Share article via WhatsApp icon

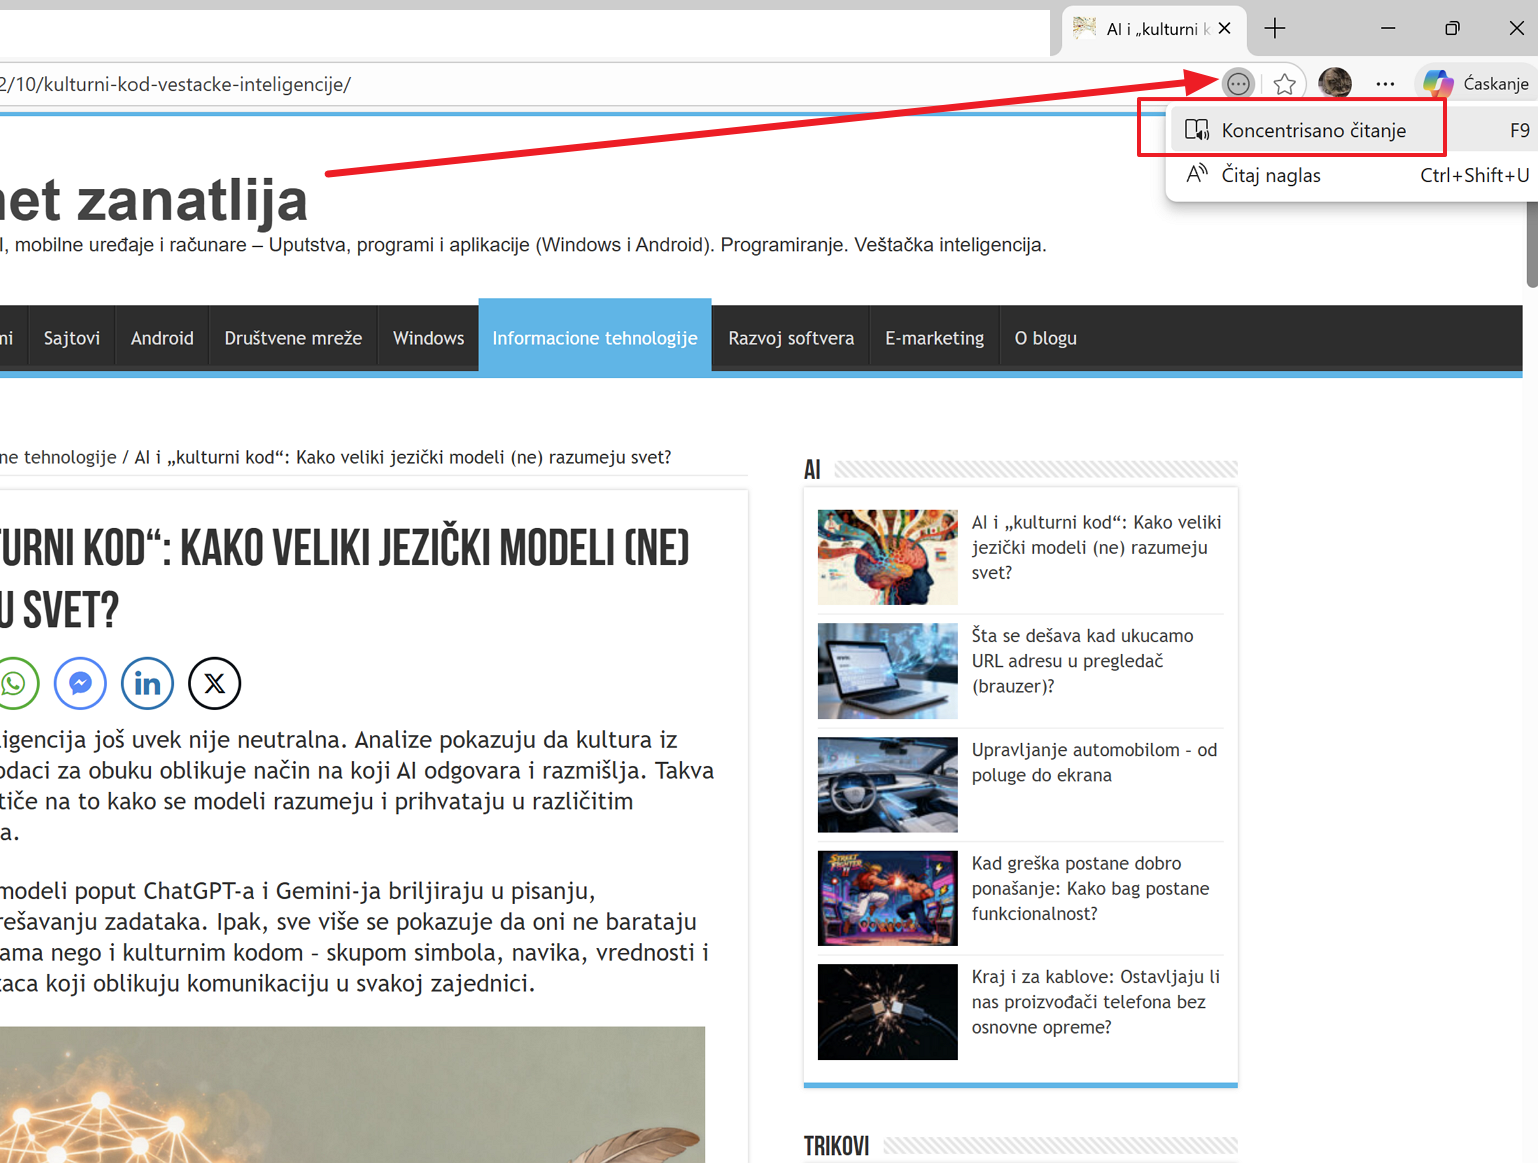15,683
